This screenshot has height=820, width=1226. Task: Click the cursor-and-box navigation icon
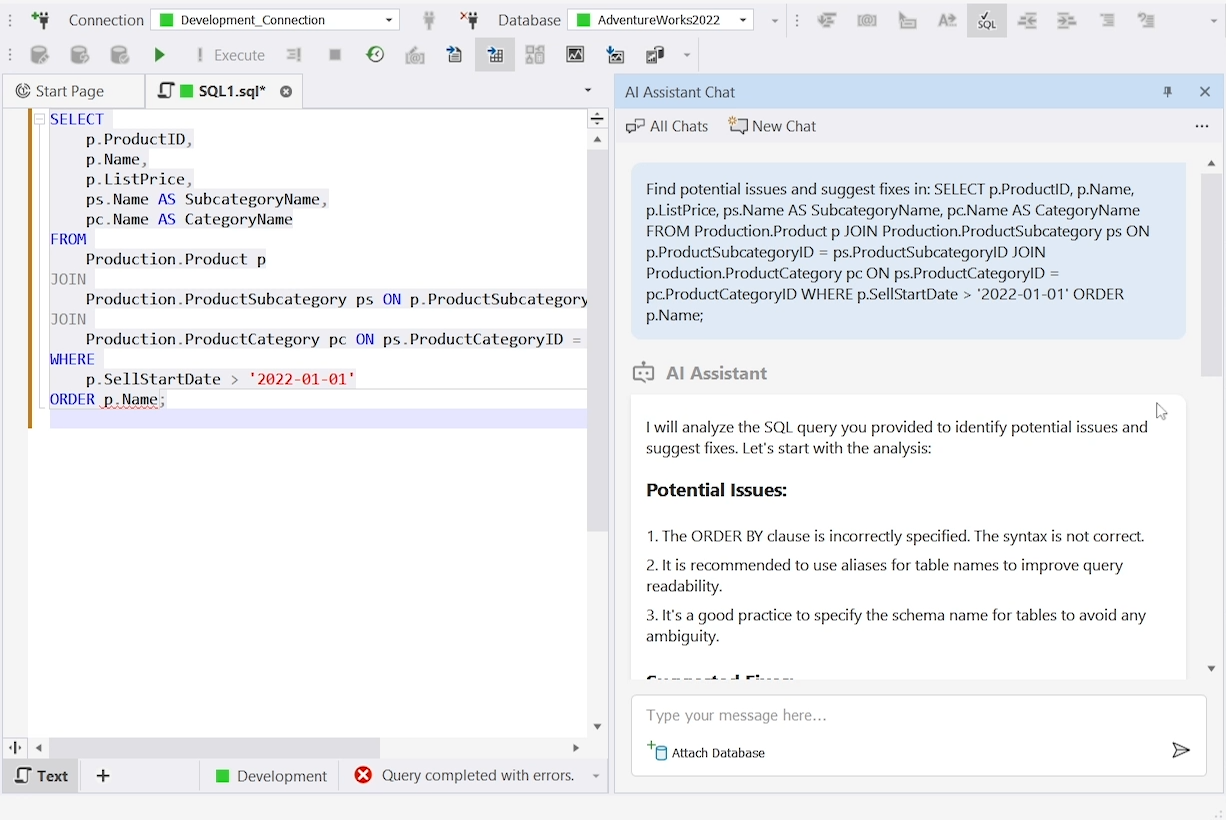[x=907, y=20]
